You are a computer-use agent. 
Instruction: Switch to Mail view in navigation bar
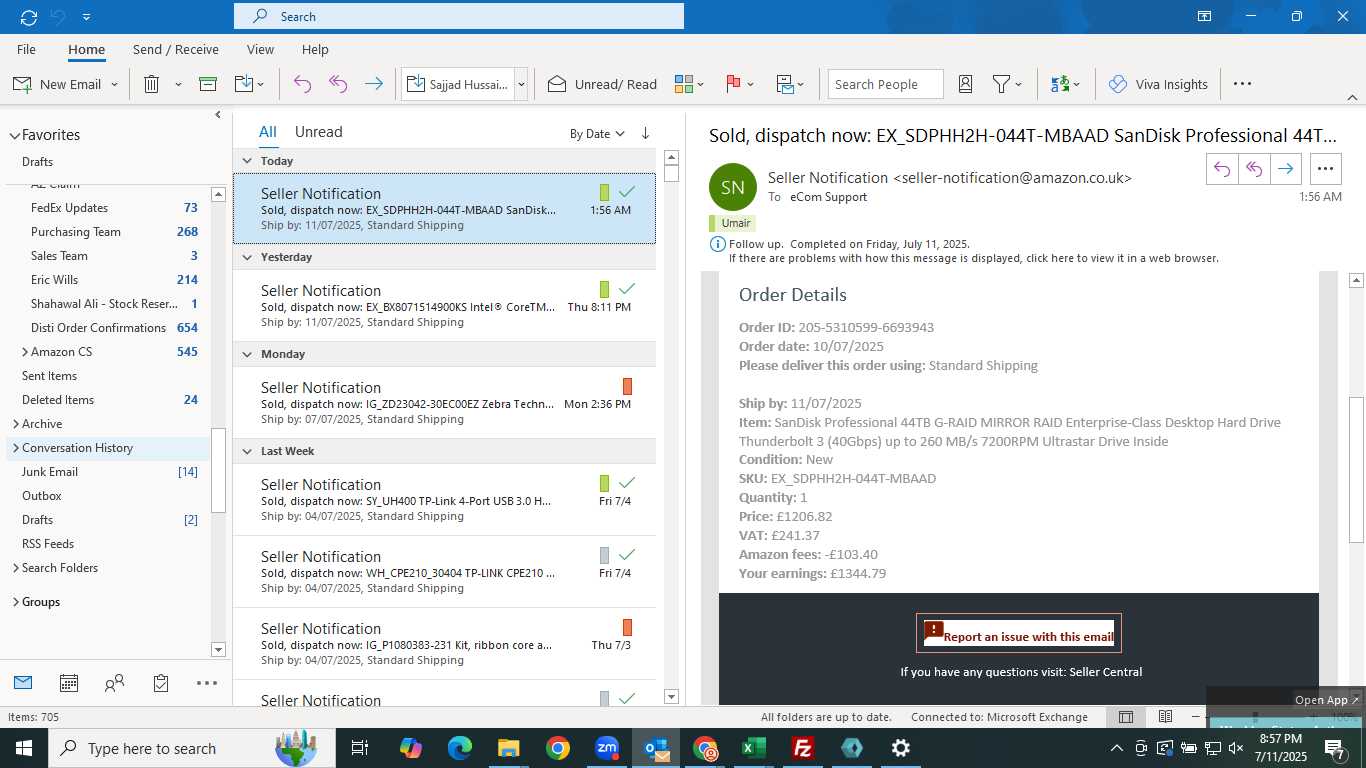pyautogui.click(x=23, y=683)
